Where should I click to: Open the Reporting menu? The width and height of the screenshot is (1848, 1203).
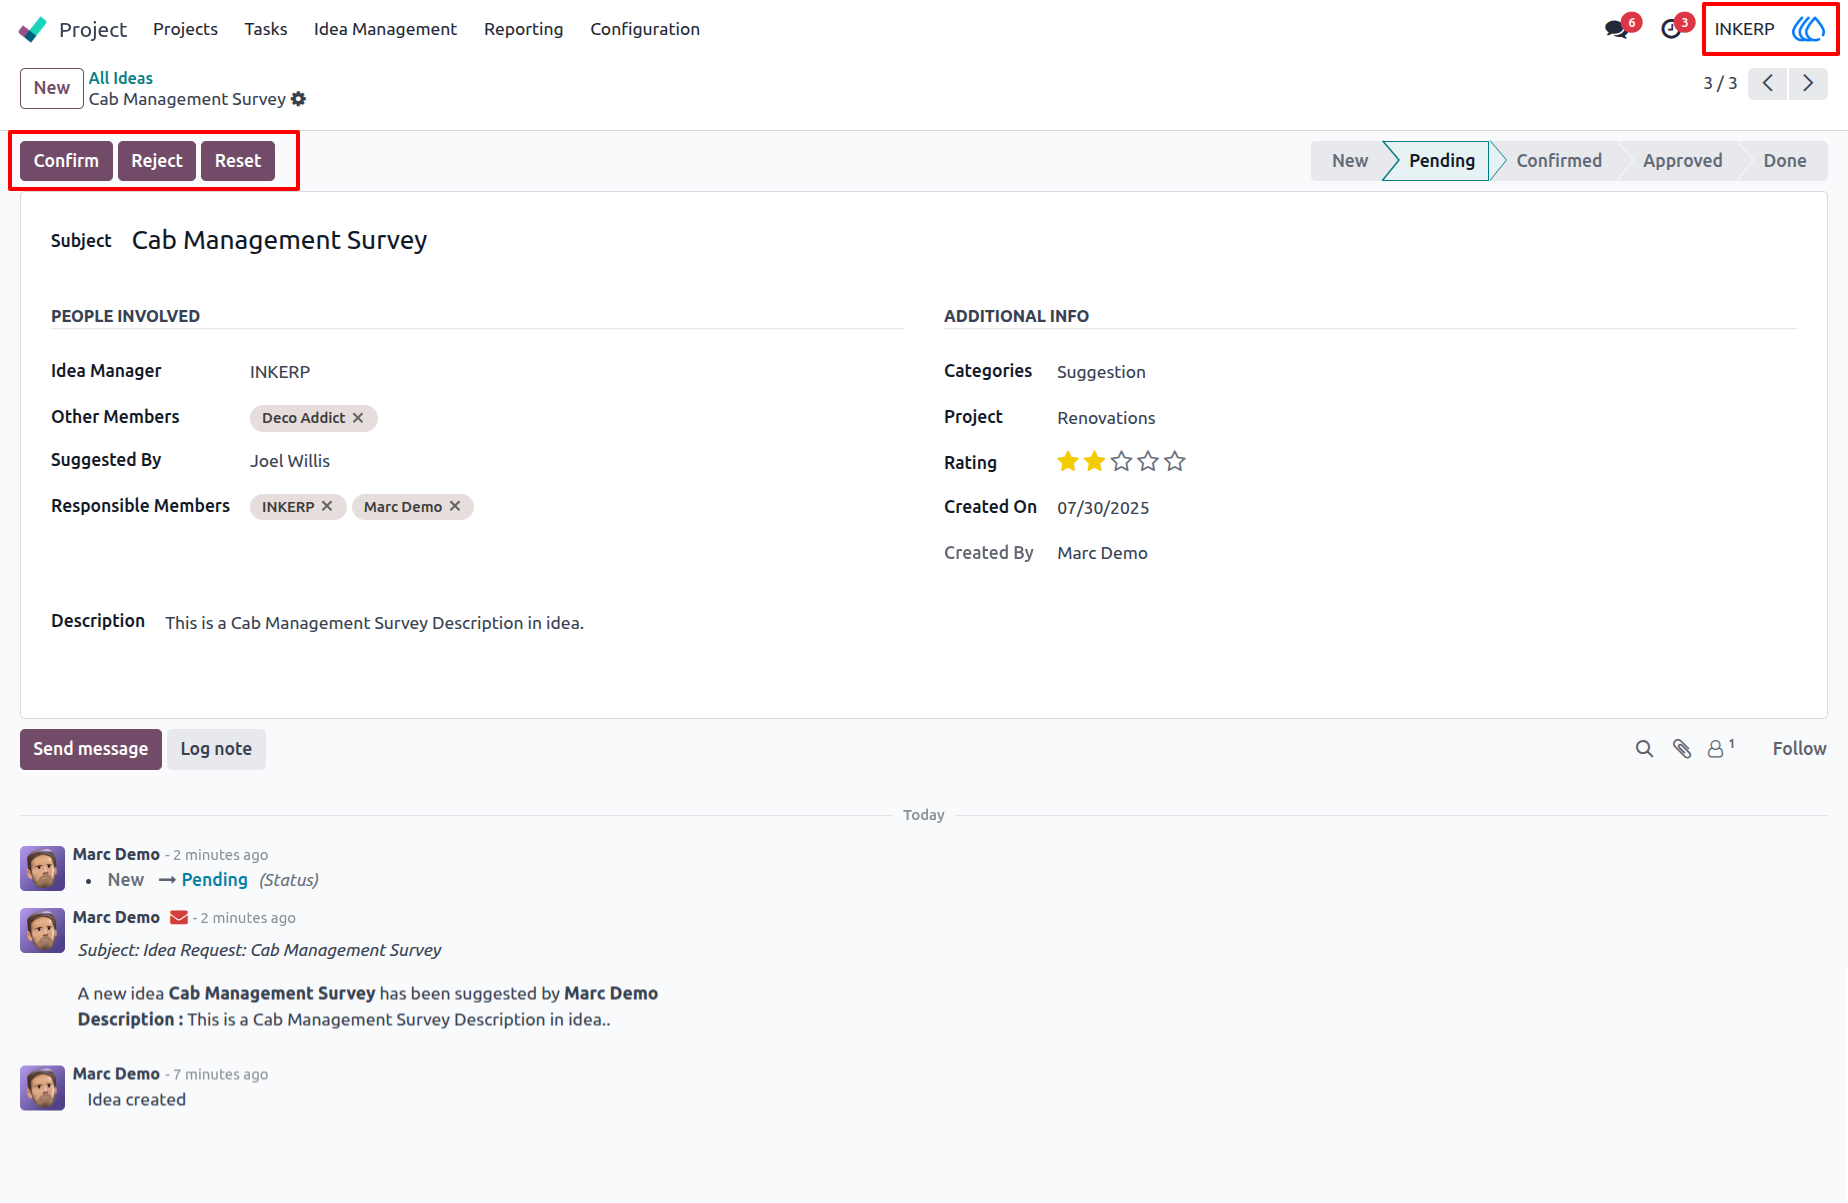click(523, 29)
